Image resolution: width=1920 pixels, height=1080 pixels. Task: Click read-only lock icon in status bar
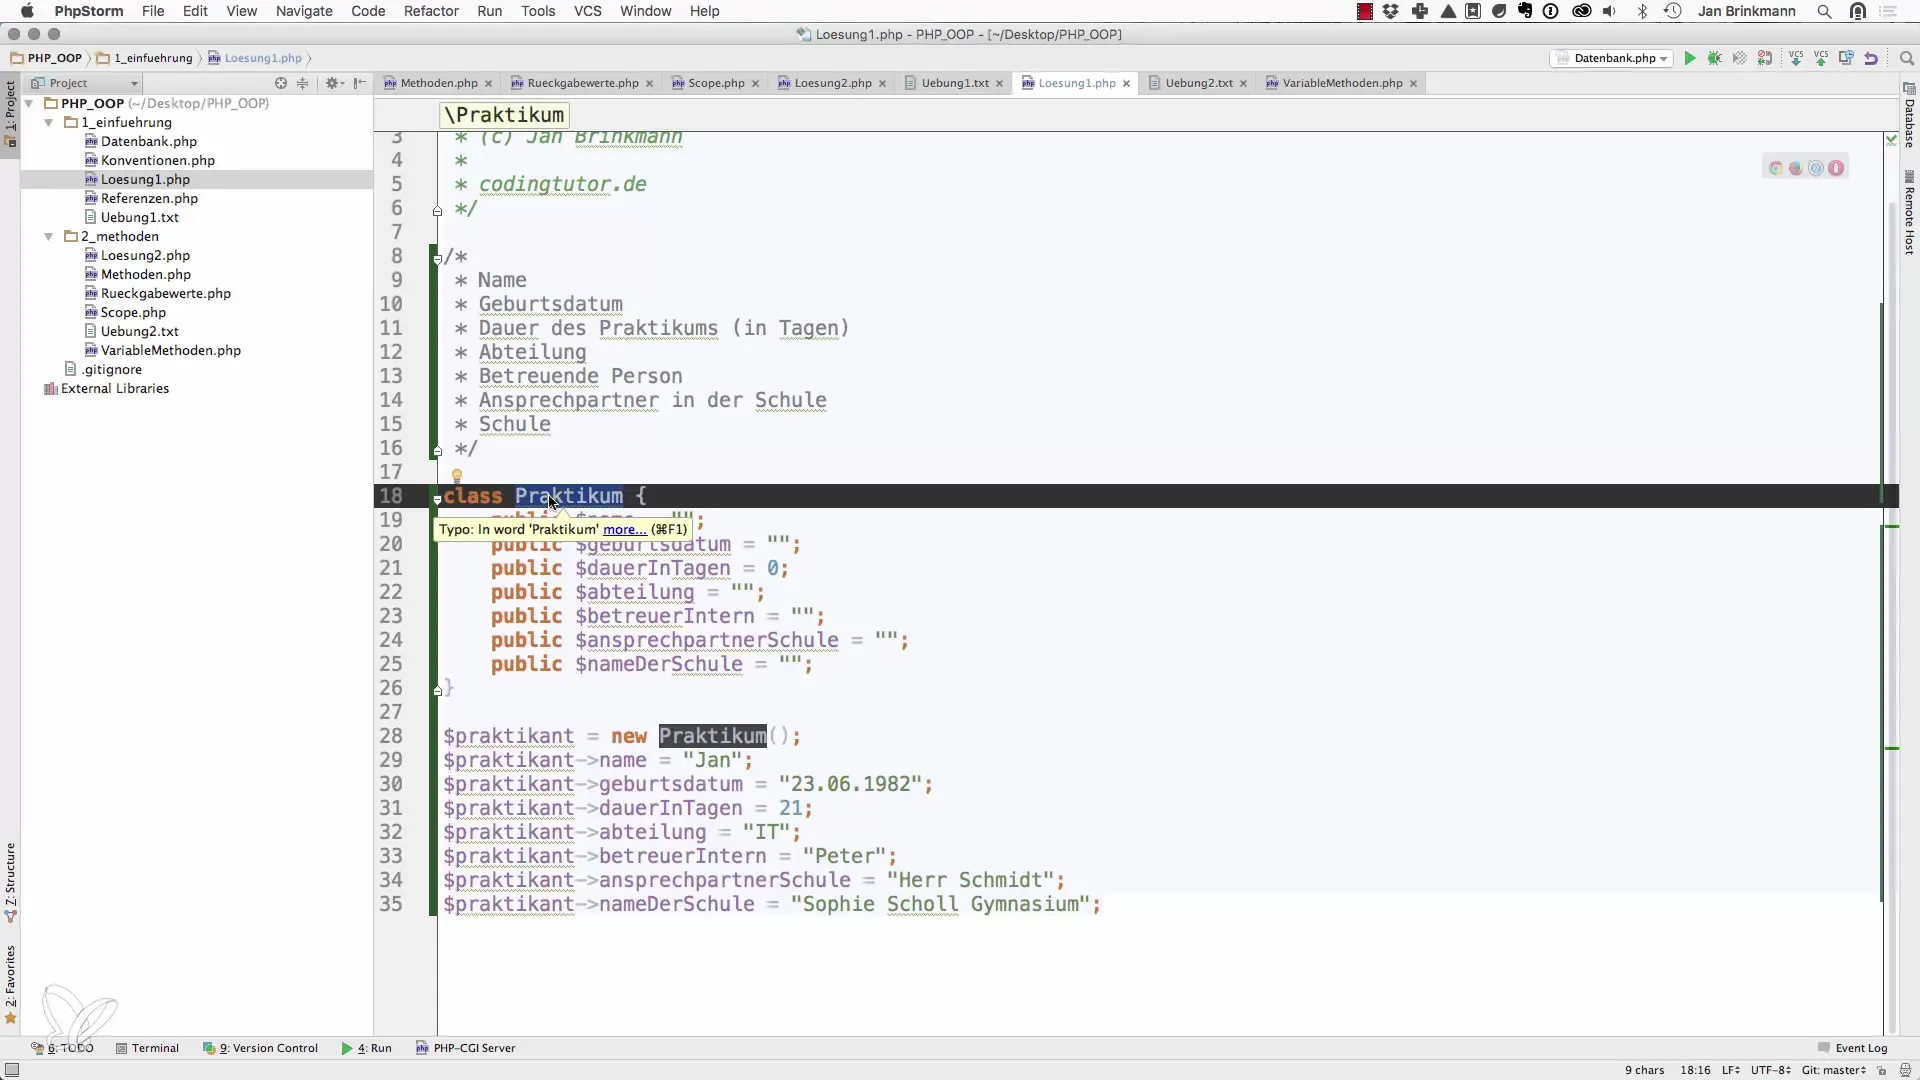(1881, 1070)
